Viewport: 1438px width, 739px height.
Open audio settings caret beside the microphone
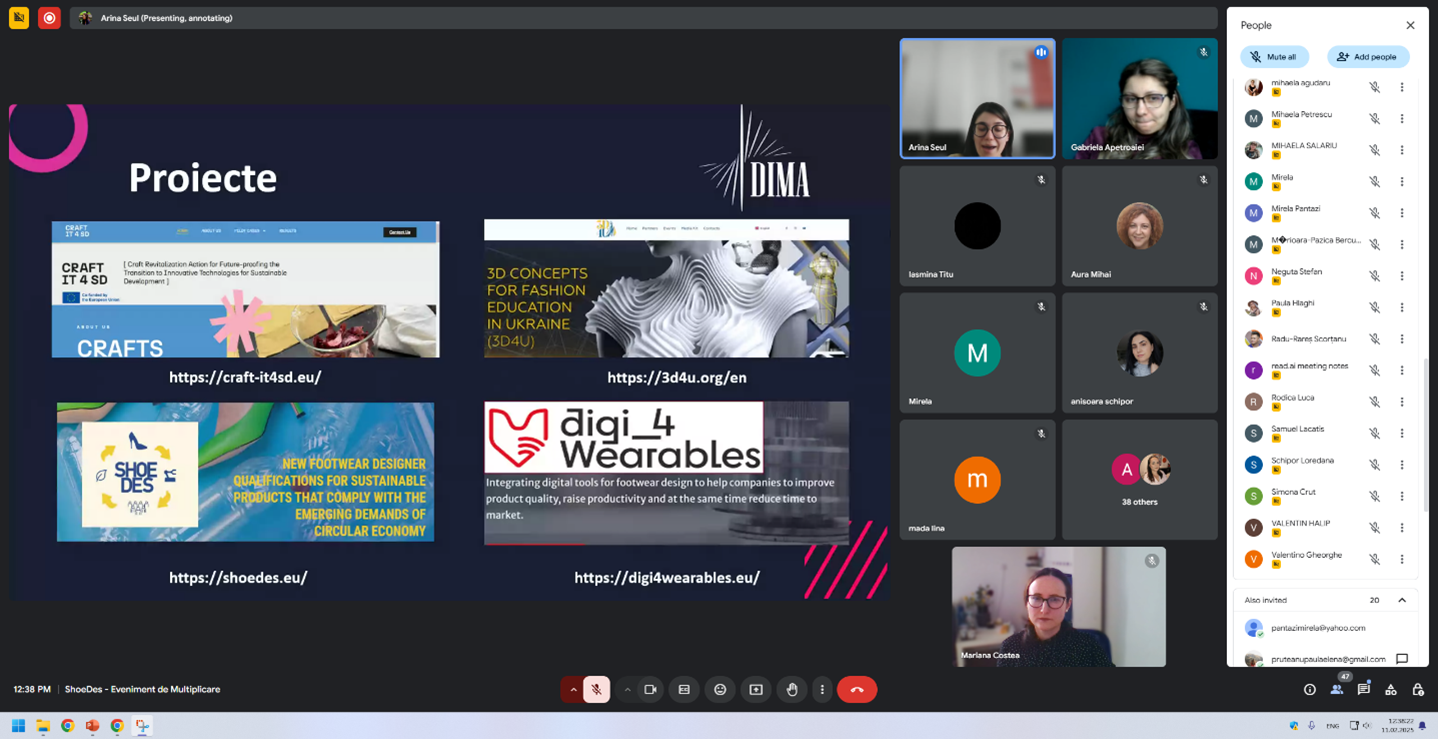tap(573, 689)
